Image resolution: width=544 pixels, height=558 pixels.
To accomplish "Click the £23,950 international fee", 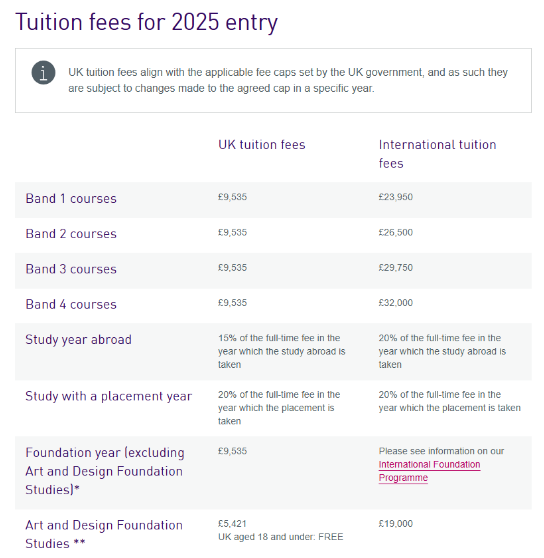I will coord(396,197).
